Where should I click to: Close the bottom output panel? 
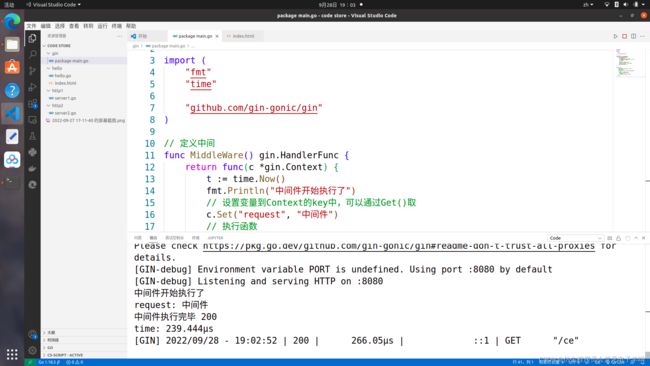coord(643,238)
